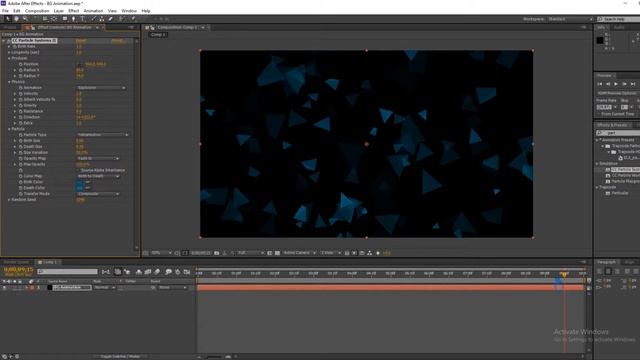
Task: Toggle the CC Particle Systems II effect switch
Action: (x=9, y=41)
